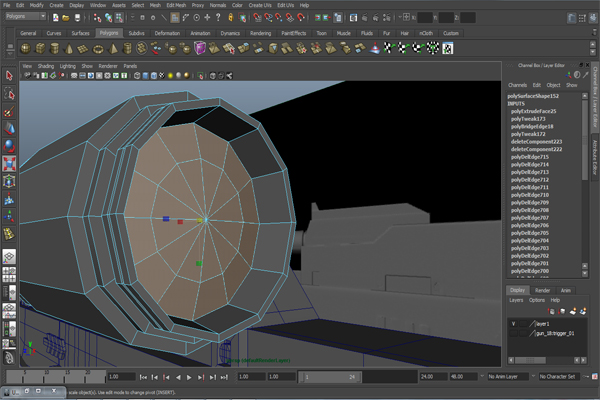Toggle textured display checker icon
Screen dimensions: 600x400
click(x=162, y=76)
